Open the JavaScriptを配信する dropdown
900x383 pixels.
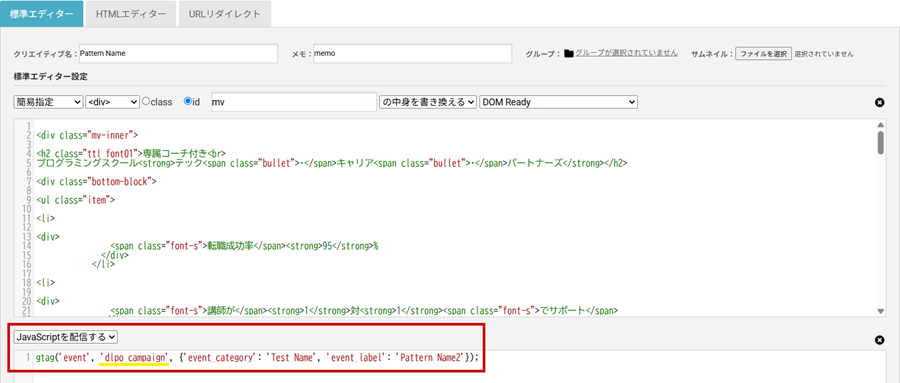coord(66,336)
